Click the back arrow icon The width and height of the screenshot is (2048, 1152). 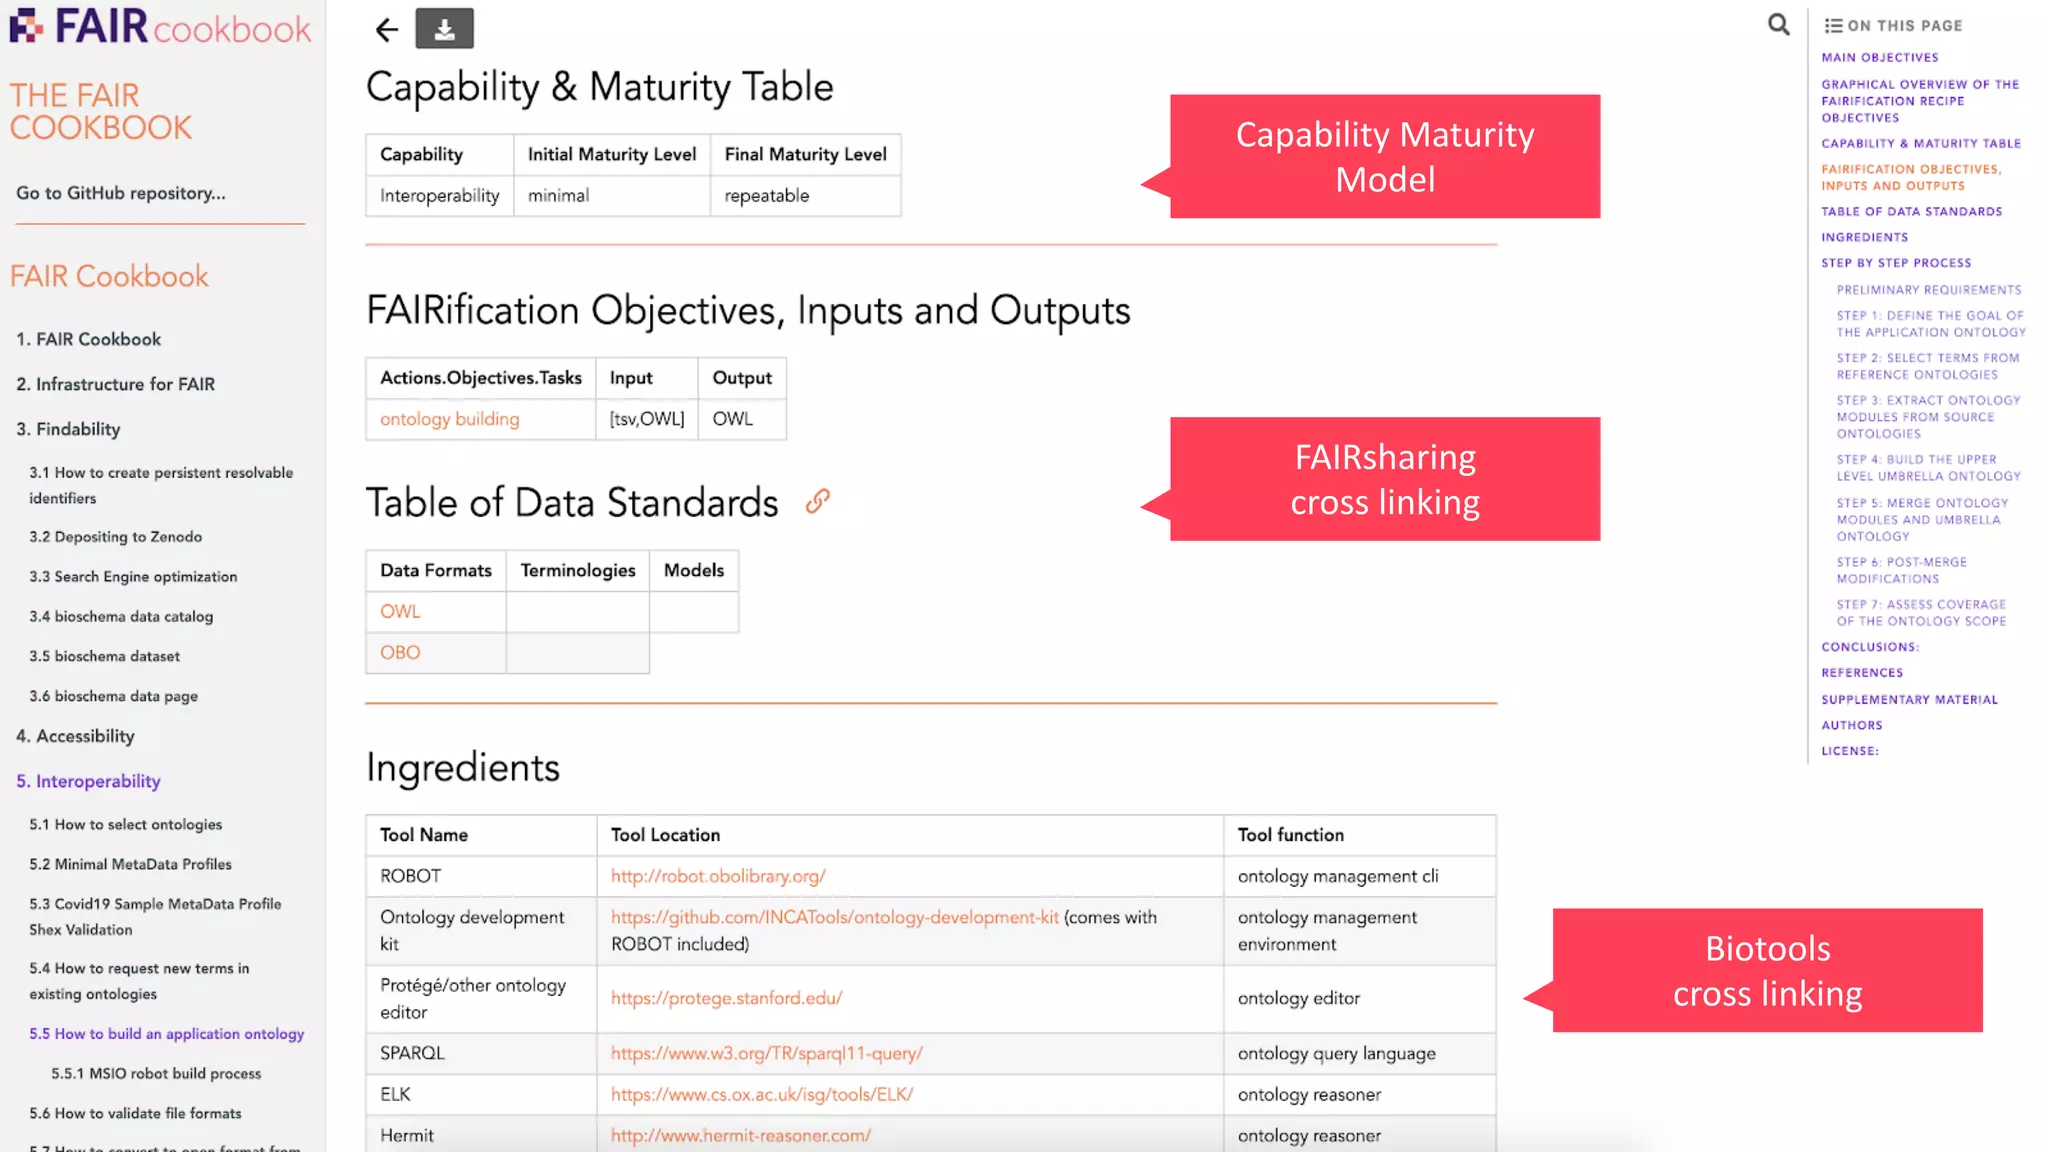(x=387, y=30)
